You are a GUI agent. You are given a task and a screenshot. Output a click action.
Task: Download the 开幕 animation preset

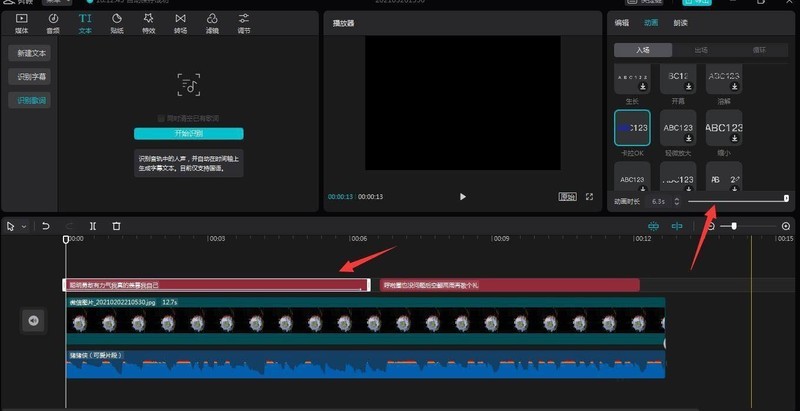[x=689, y=87]
